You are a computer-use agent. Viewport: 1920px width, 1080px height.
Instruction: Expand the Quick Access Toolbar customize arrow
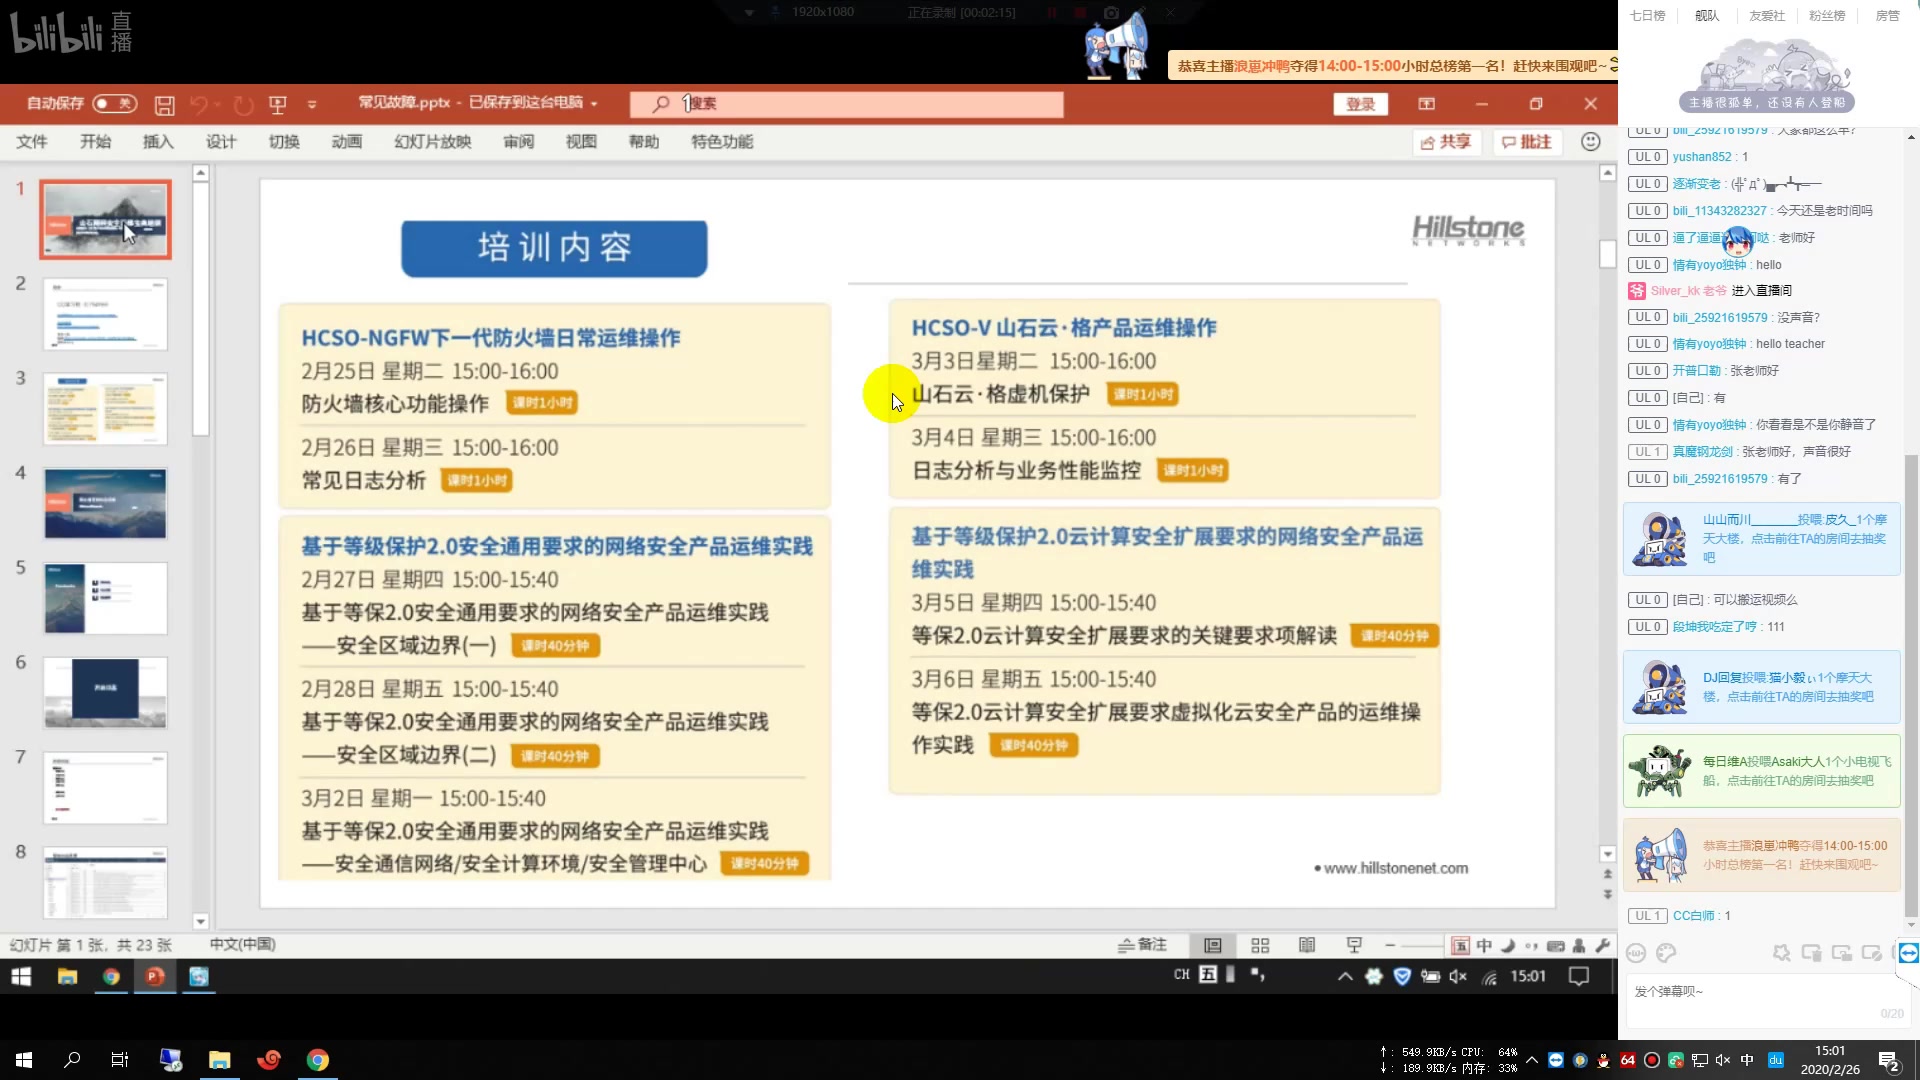pos(312,104)
